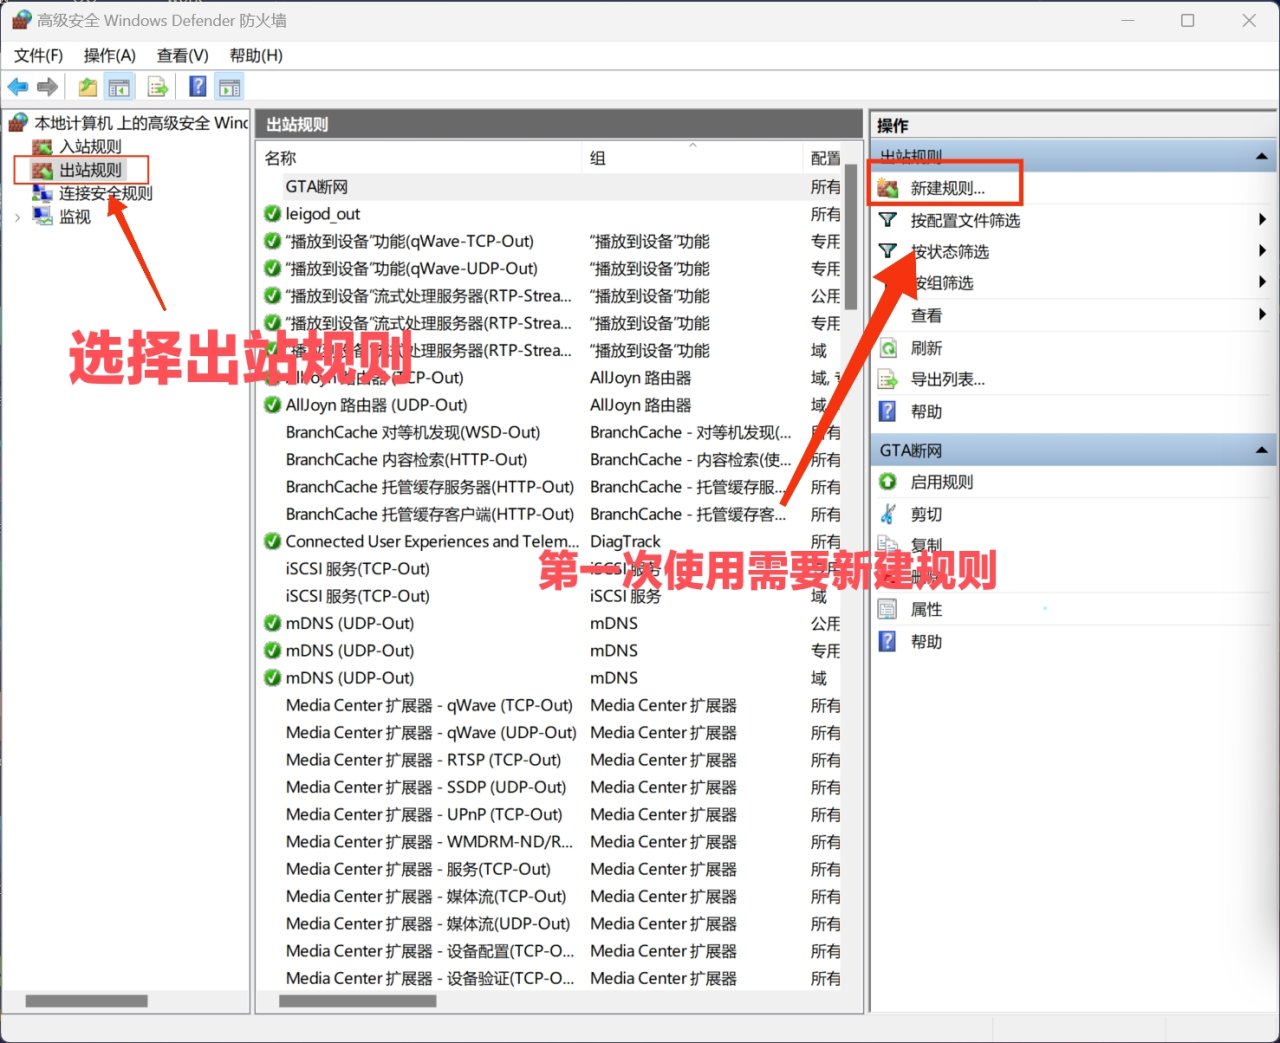Select the root node 本地计算机上的高级安全
Image resolution: width=1280 pixels, height=1043 pixels.
(x=141, y=123)
